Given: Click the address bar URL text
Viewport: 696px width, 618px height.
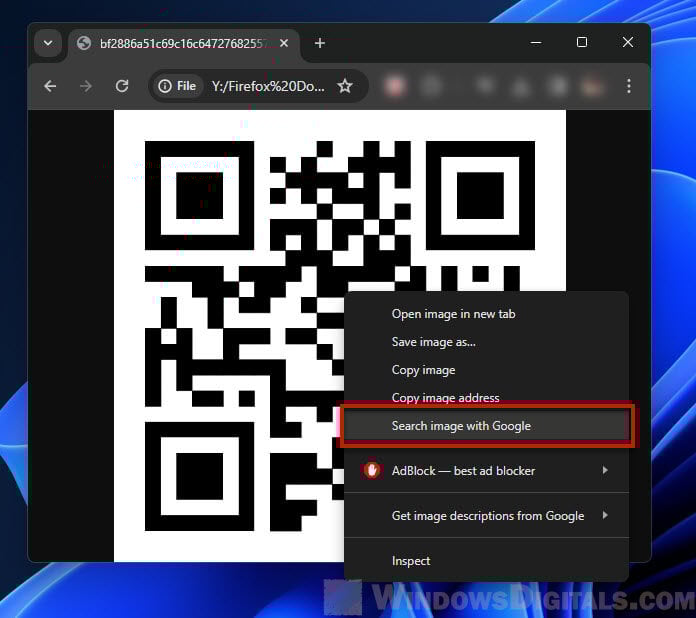Looking at the screenshot, I should (268, 86).
